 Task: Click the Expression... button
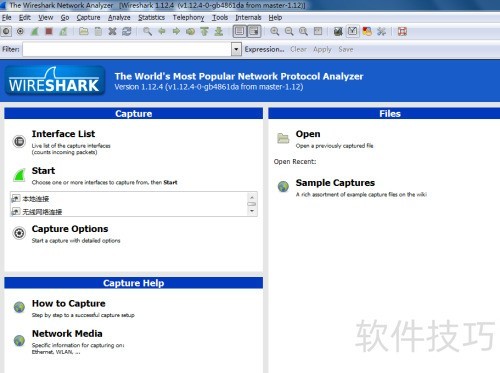click(x=264, y=49)
